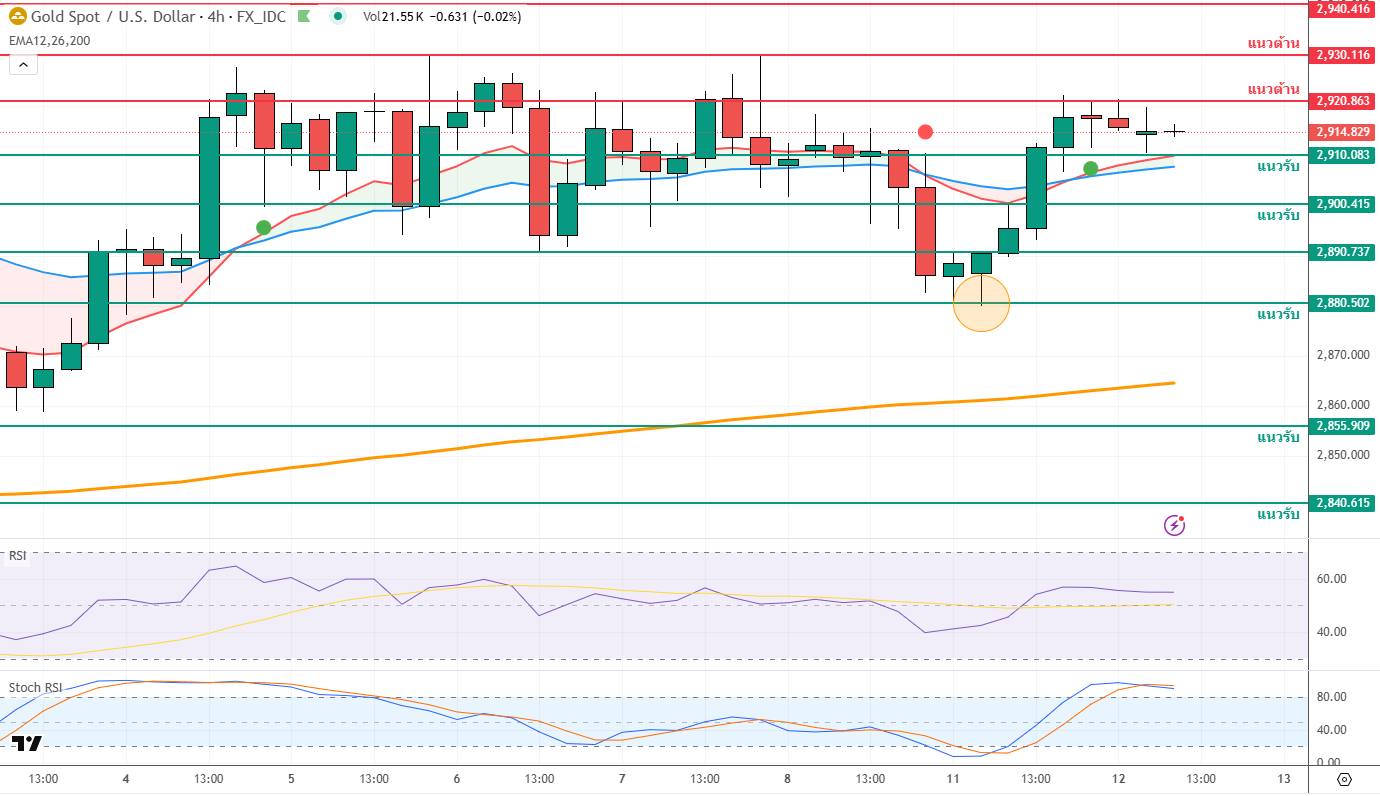Click date 12 on the time axis
Viewport: 1380px width, 796px height.
[1119, 779]
